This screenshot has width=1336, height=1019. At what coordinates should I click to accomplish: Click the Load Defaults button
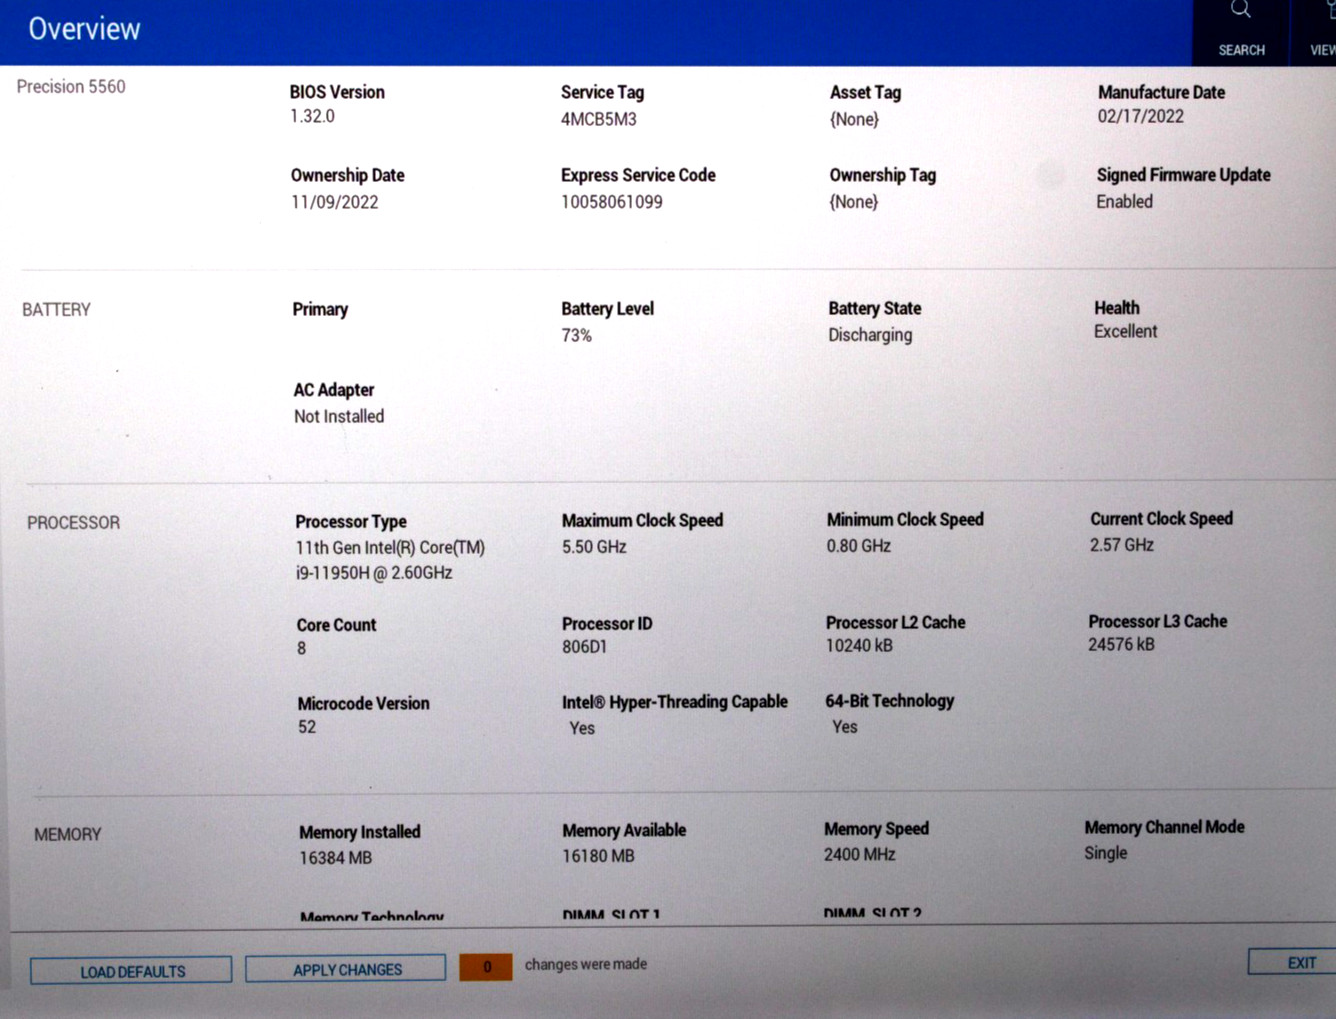point(131,971)
